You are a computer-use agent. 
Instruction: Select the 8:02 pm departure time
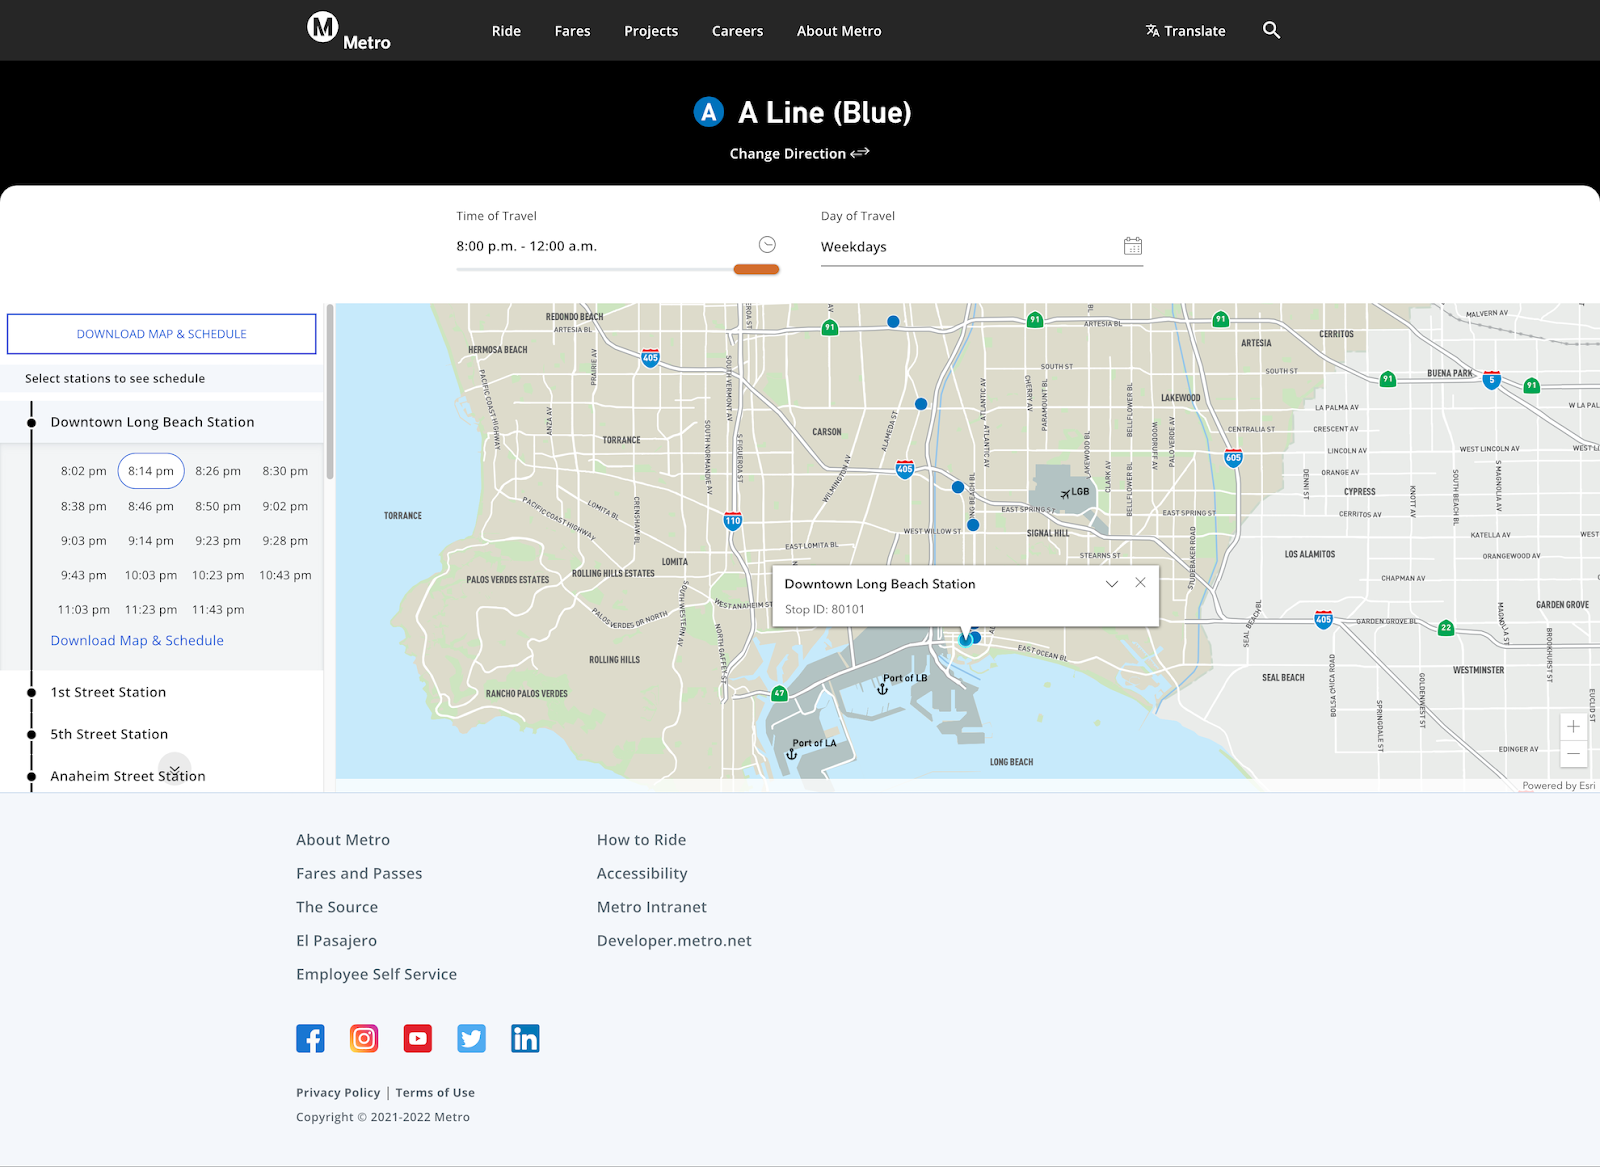84,471
